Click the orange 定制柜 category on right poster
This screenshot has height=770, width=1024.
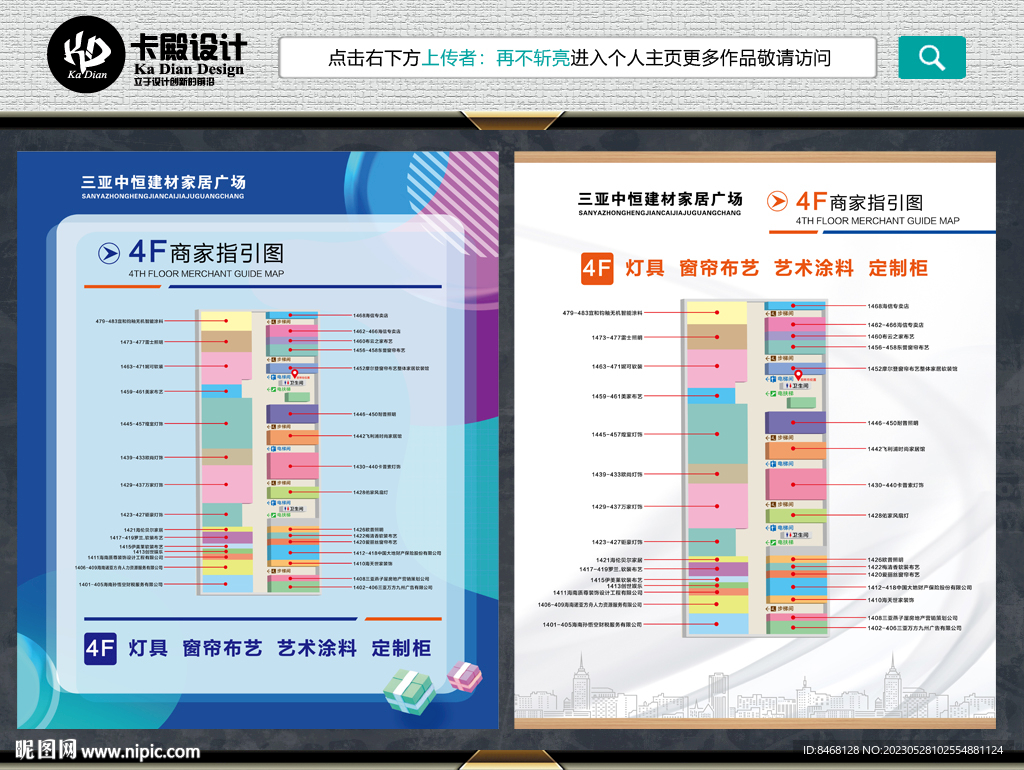[x=898, y=268]
